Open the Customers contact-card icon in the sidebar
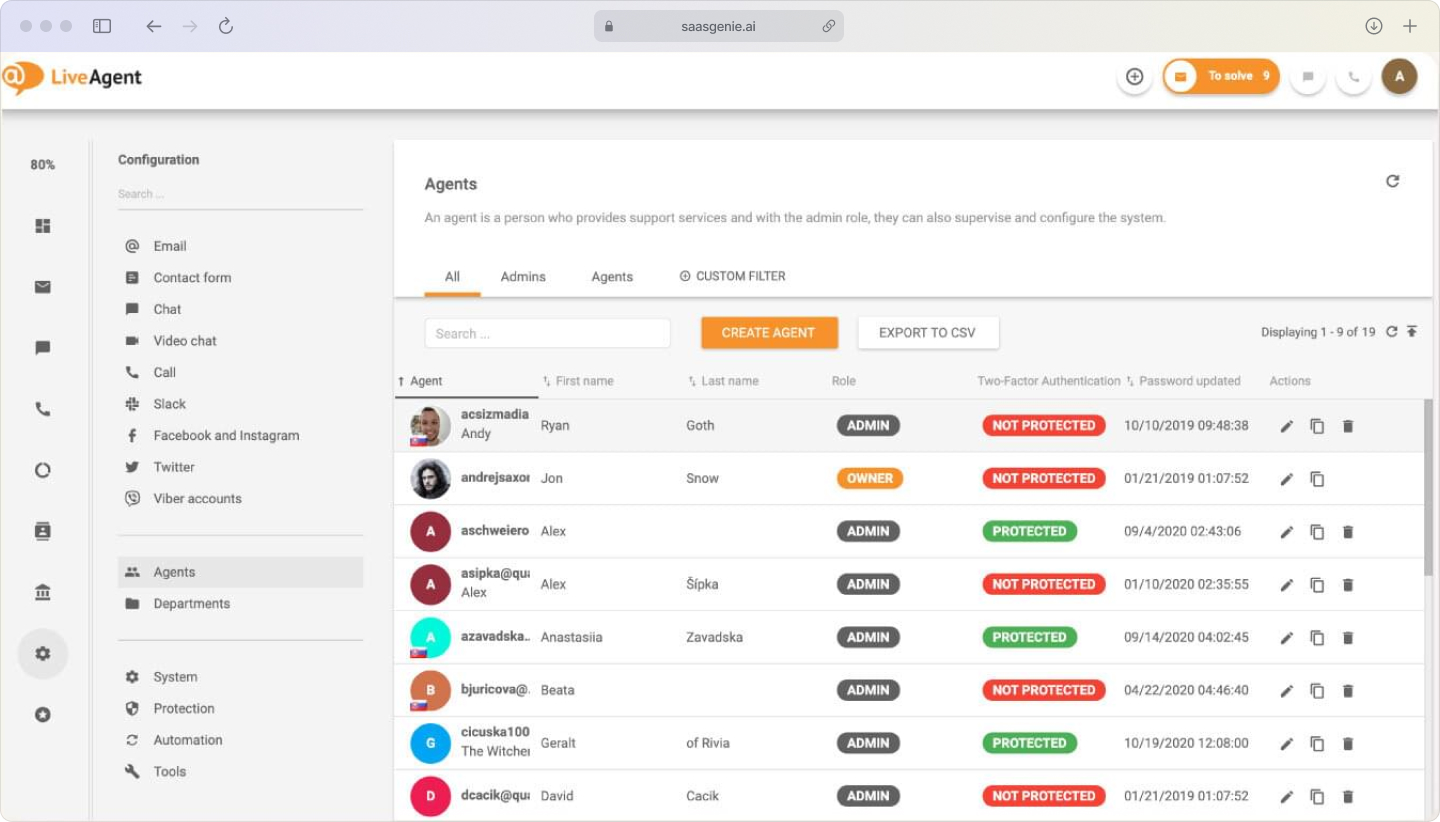The height and width of the screenshot is (822, 1440). pyautogui.click(x=42, y=531)
